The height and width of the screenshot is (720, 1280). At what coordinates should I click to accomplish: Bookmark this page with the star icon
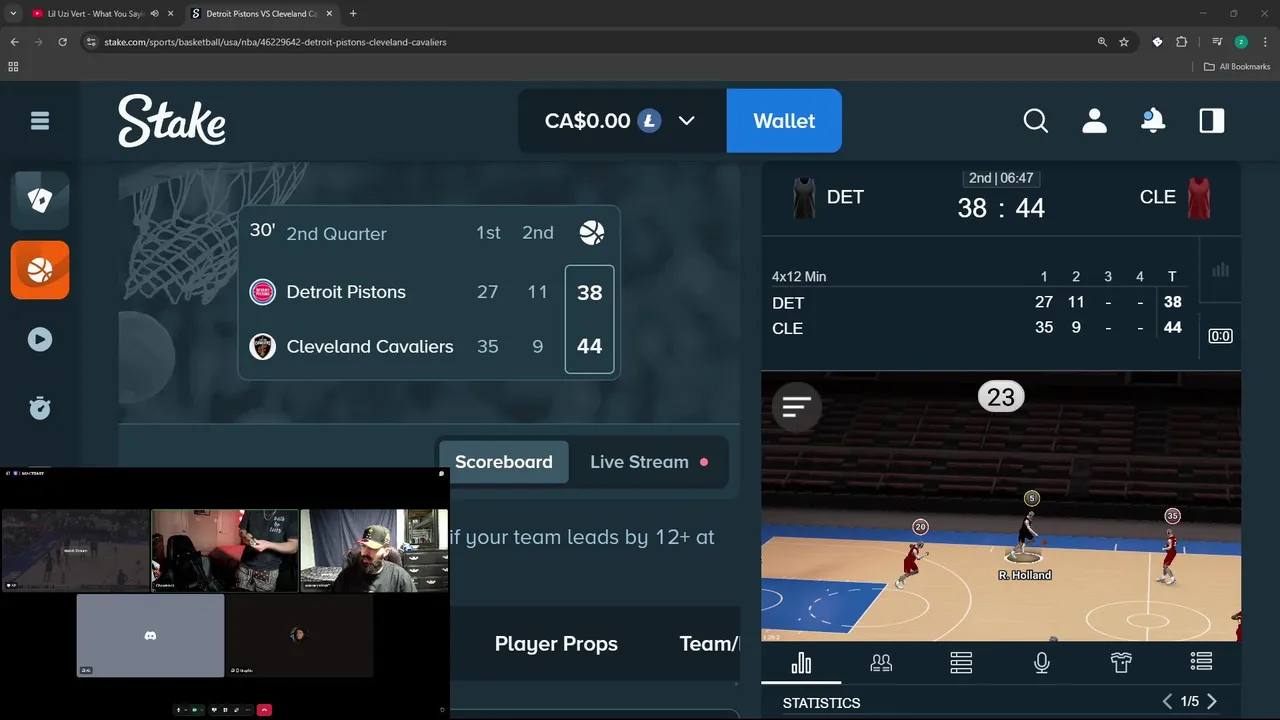1124,42
